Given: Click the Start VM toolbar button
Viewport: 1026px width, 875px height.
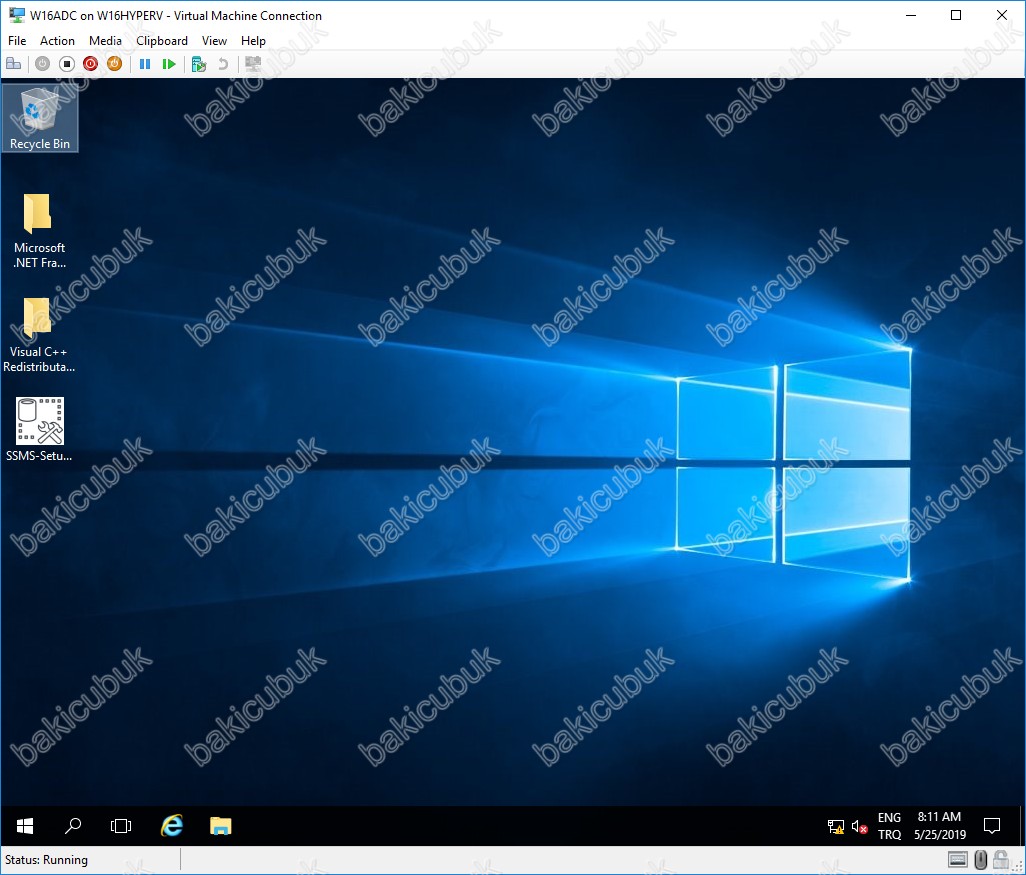Looking at the screenshot, I should 43,63.
